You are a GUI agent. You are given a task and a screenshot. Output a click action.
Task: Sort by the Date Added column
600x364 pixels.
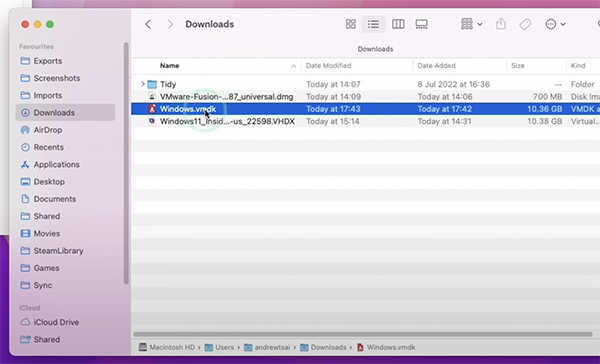436,66
